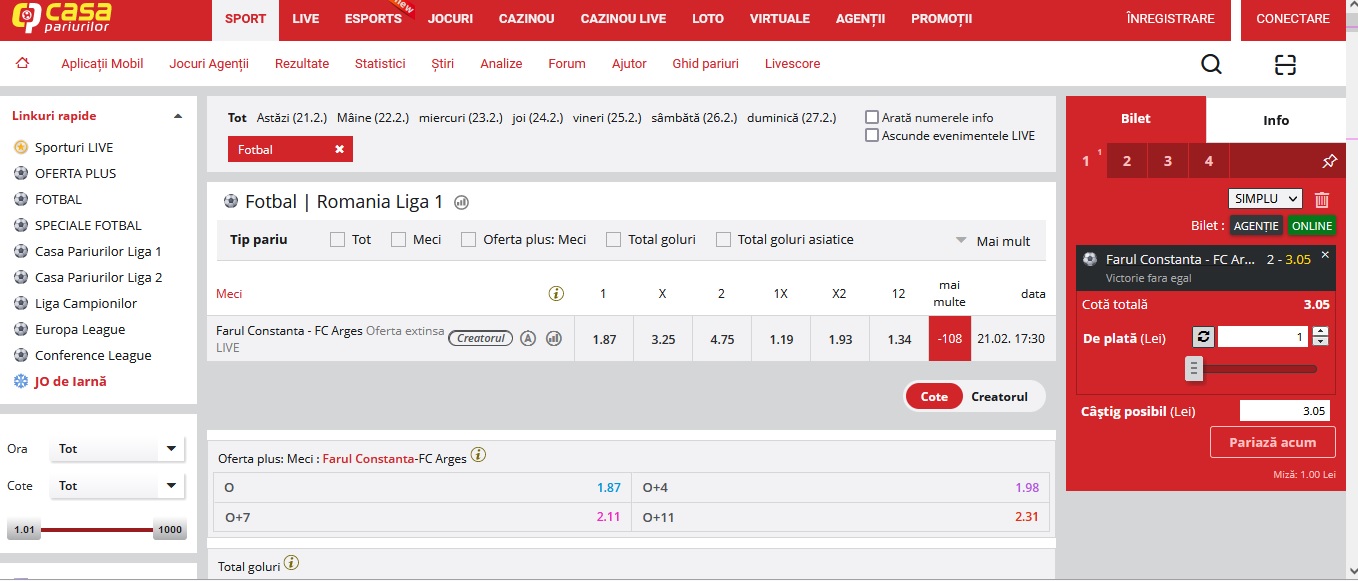
Task: Open Europa League quick link
Action: tap(80, 329)
